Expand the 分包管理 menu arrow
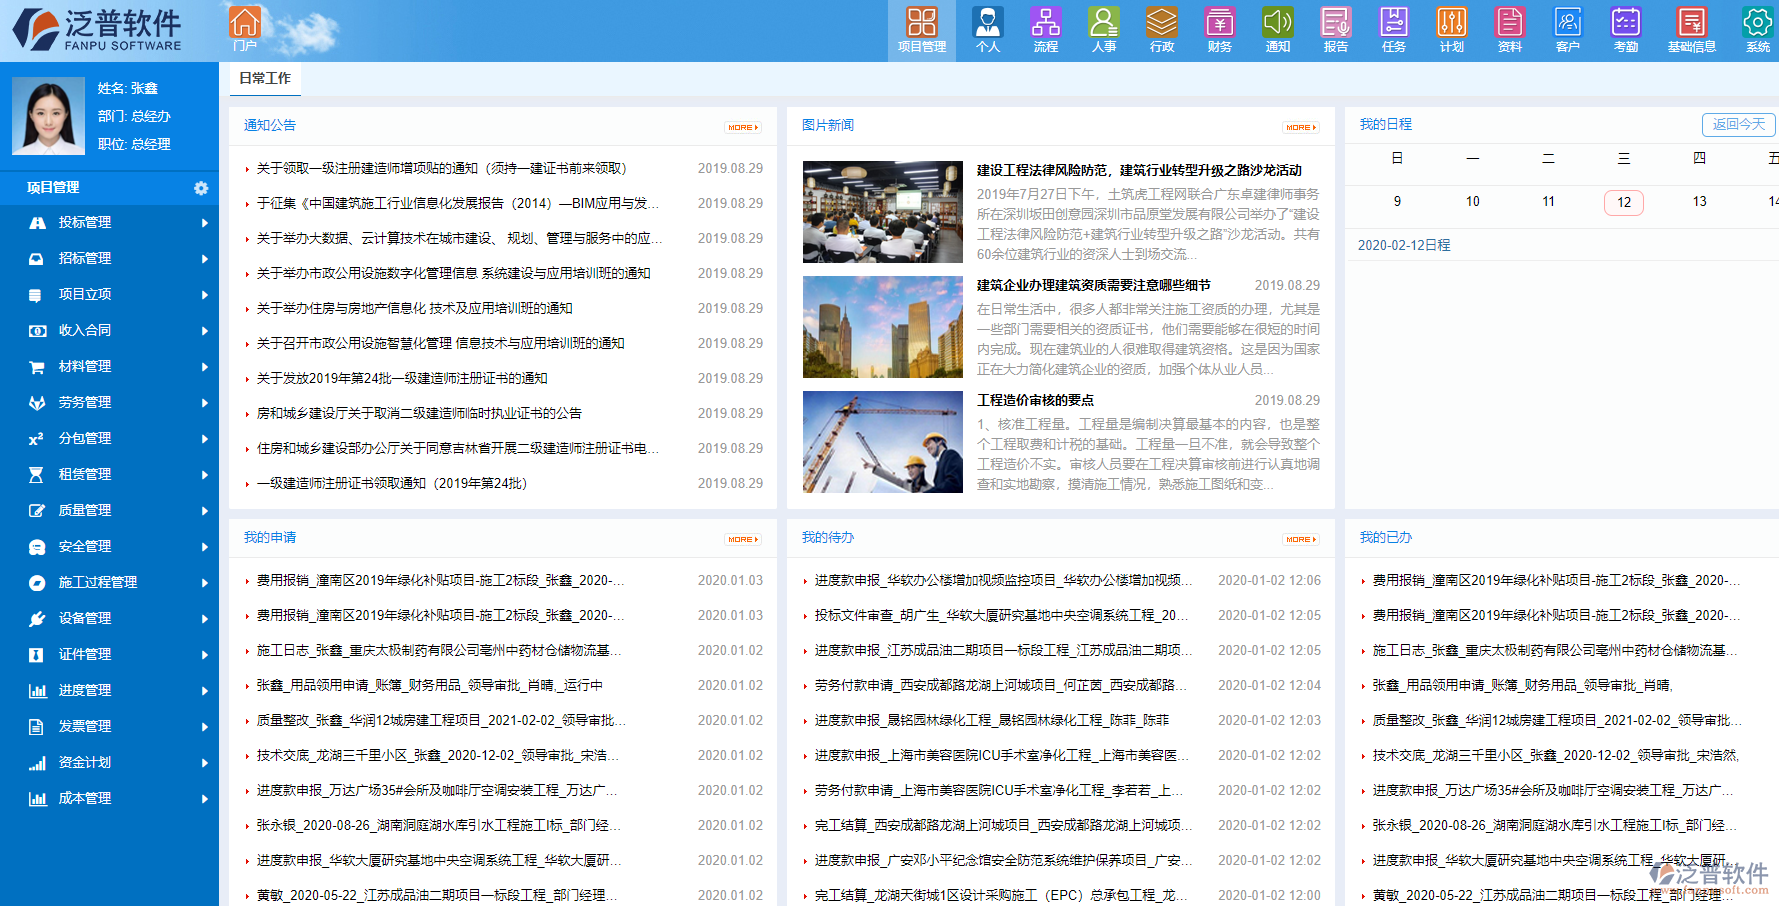This screenshot has height=906, width=1779. tap(204, 439)
